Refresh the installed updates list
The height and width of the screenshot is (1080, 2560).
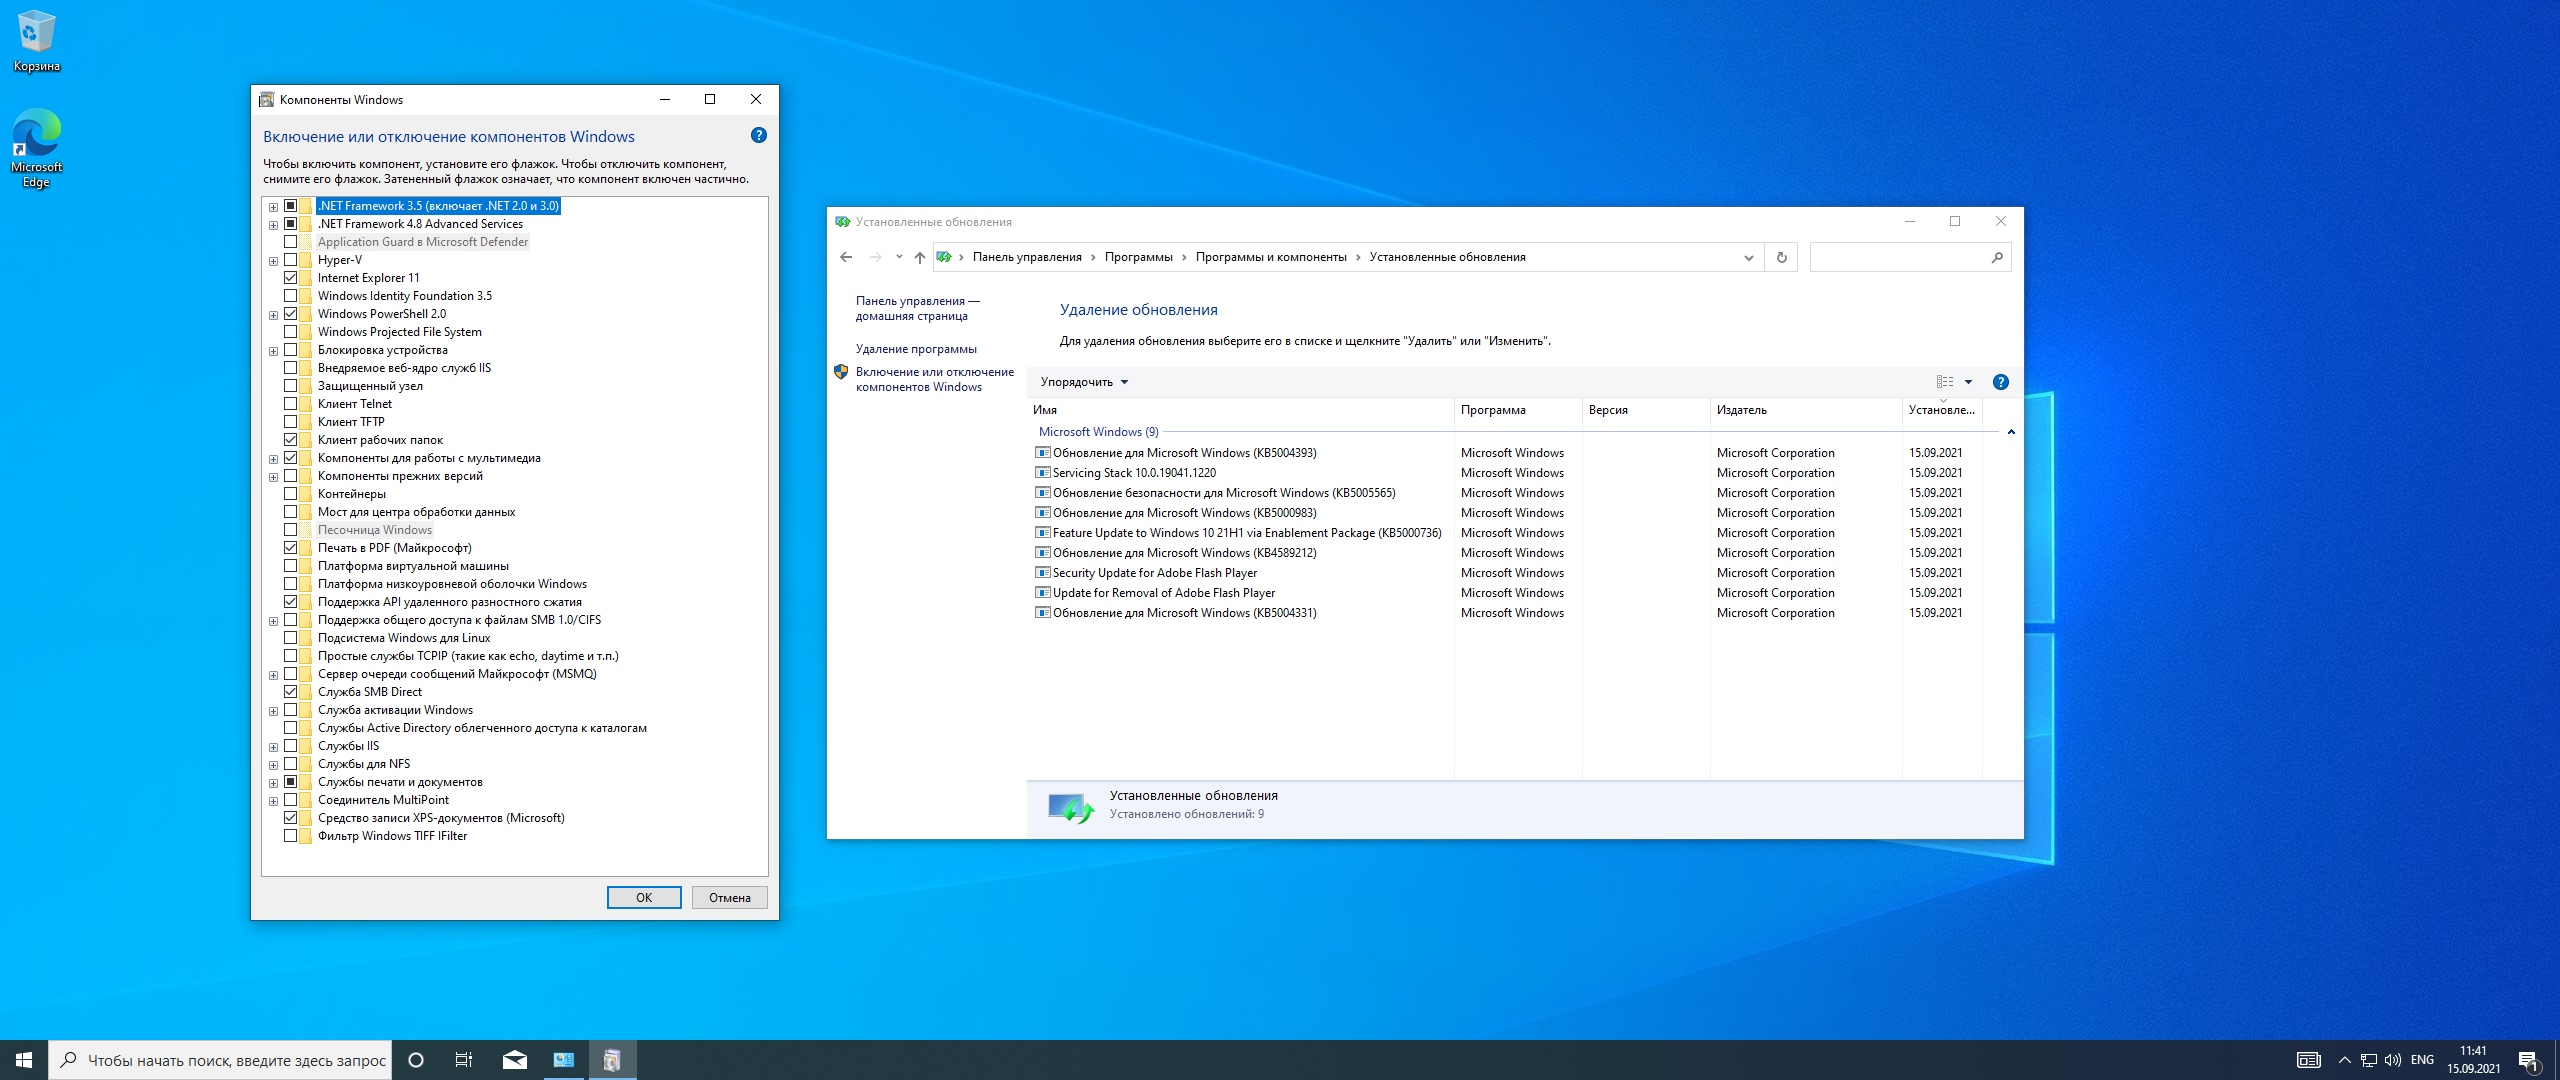(x=1781, y=257)
